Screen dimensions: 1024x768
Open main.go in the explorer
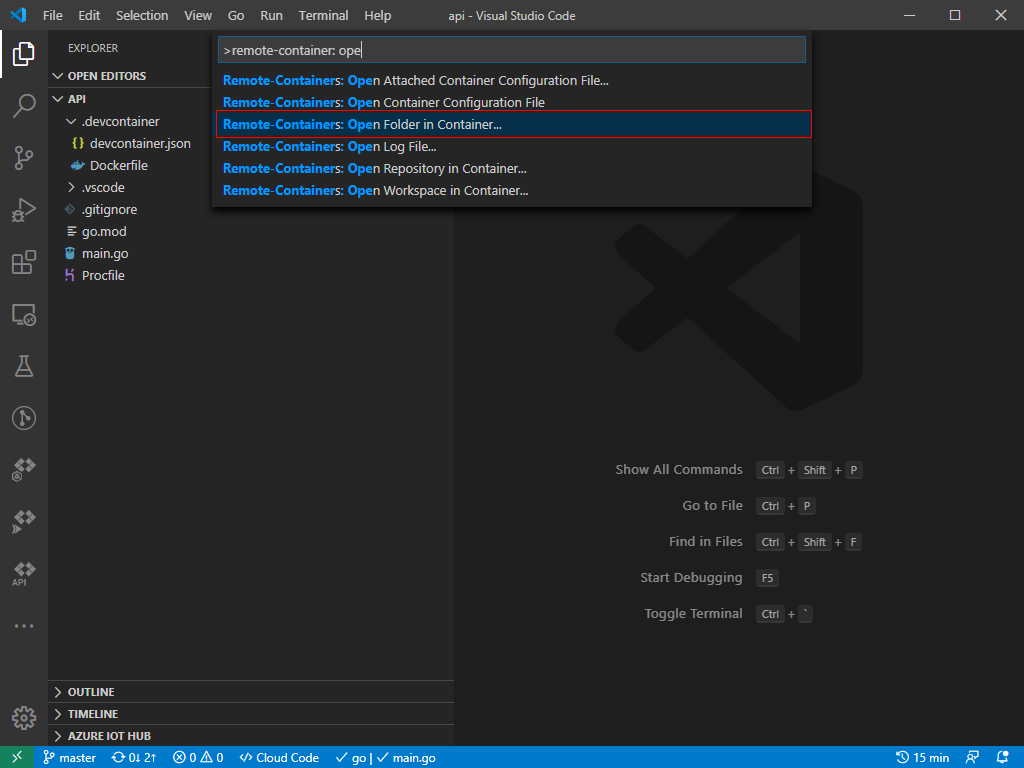pyautogui.click(x=105, y=253)
